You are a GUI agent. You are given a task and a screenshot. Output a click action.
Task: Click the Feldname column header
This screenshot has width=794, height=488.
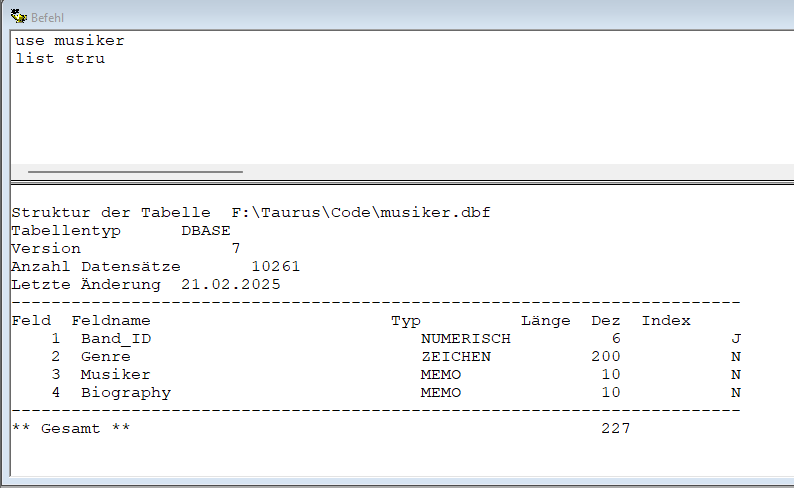point(110,321)
